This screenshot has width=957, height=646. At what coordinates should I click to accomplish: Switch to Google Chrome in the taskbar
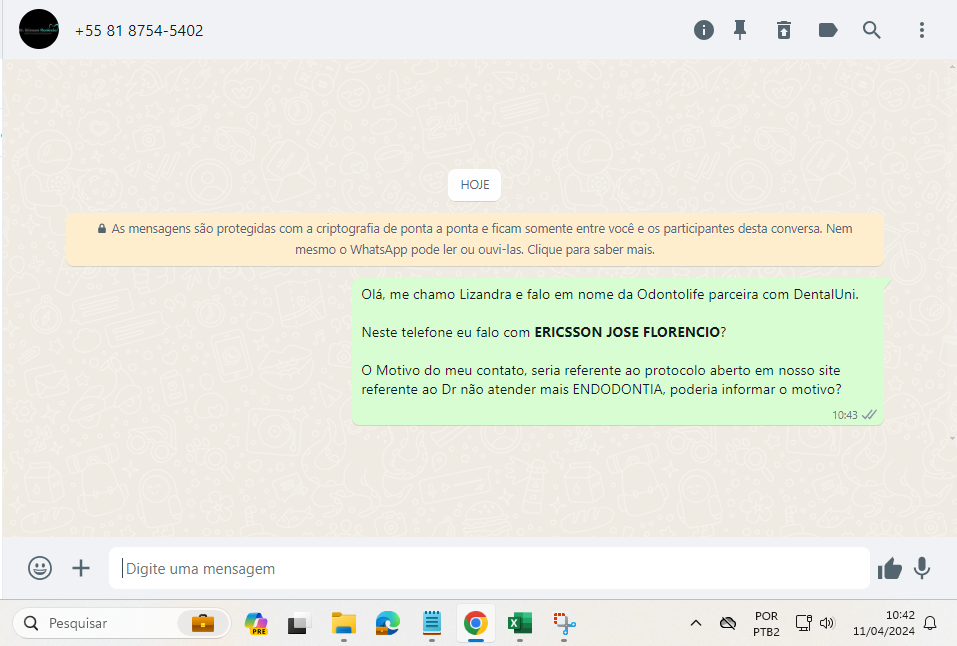point(475,623)
